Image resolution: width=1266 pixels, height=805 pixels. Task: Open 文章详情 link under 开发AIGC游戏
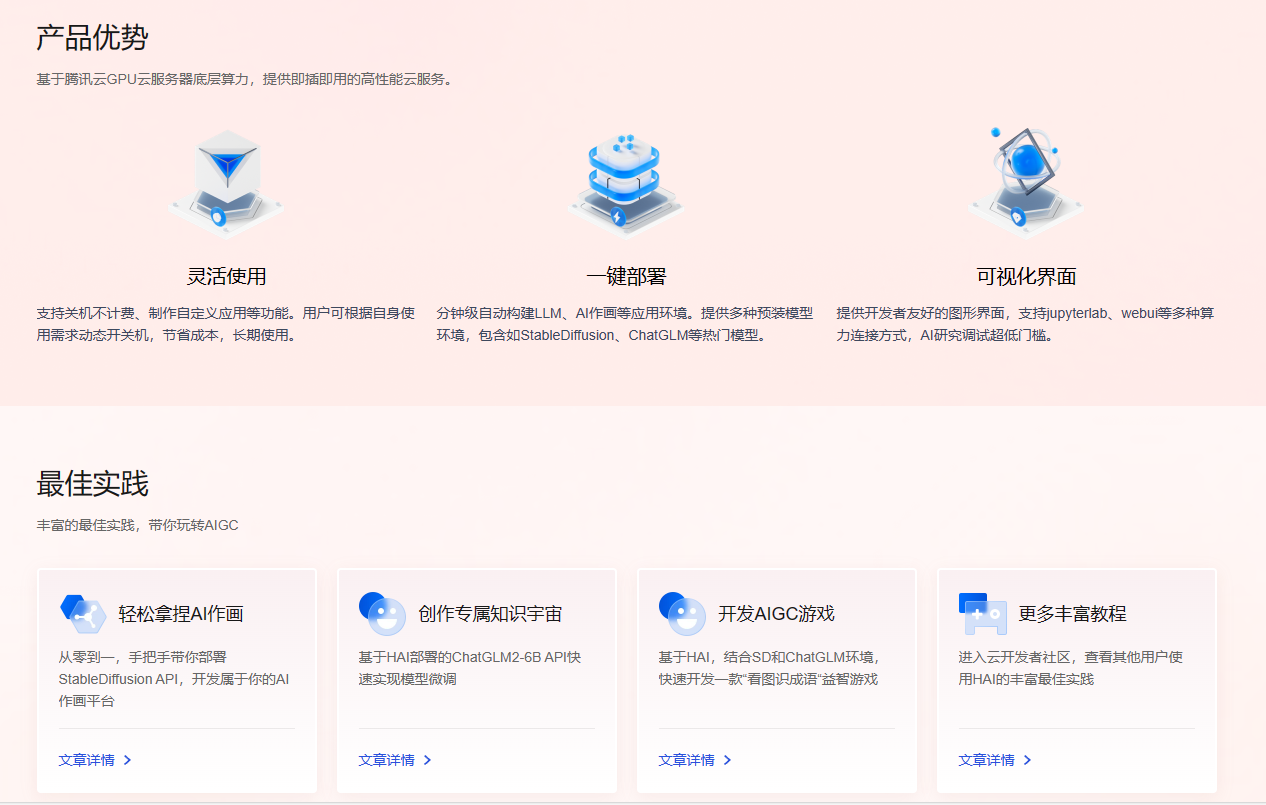click(x=686, y=760)
